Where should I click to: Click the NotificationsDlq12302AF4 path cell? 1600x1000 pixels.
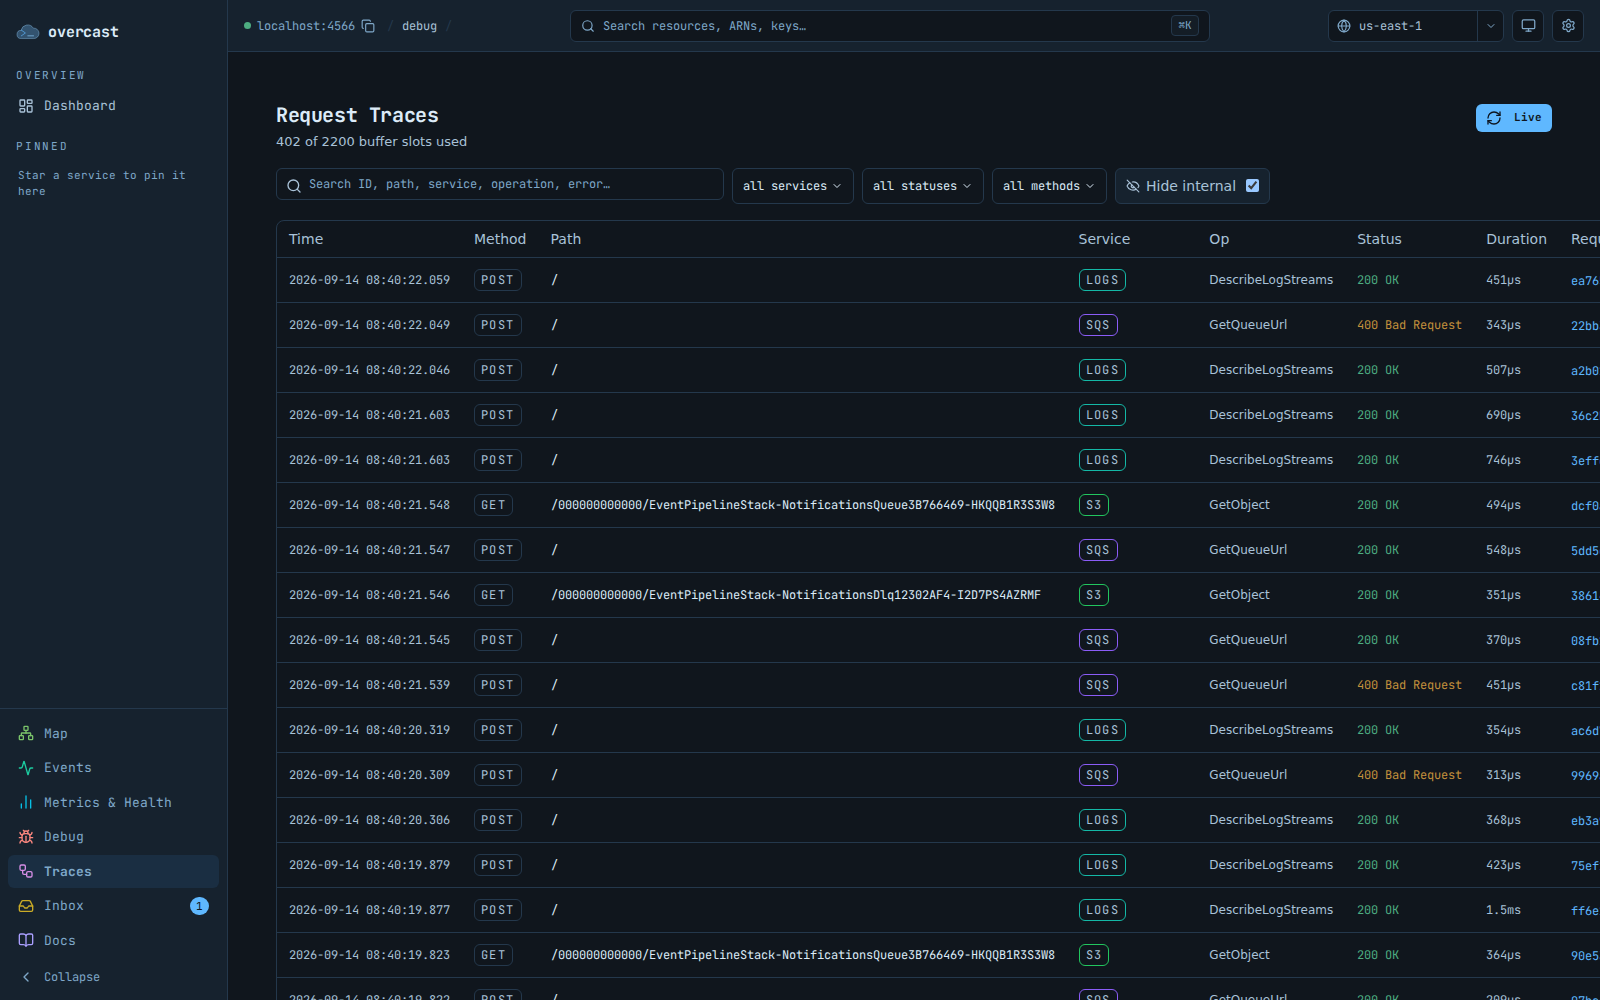coord(796,595)
